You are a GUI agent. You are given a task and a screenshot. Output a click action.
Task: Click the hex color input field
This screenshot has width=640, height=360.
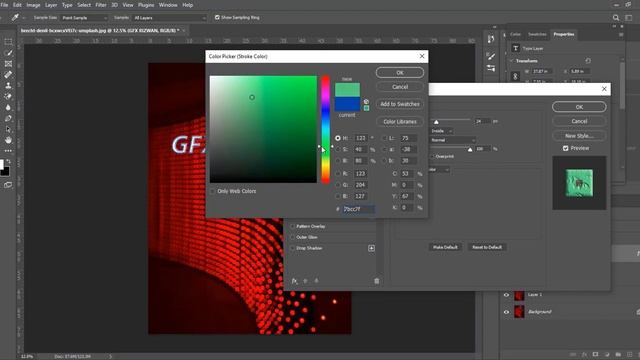(x=358, y=209)
